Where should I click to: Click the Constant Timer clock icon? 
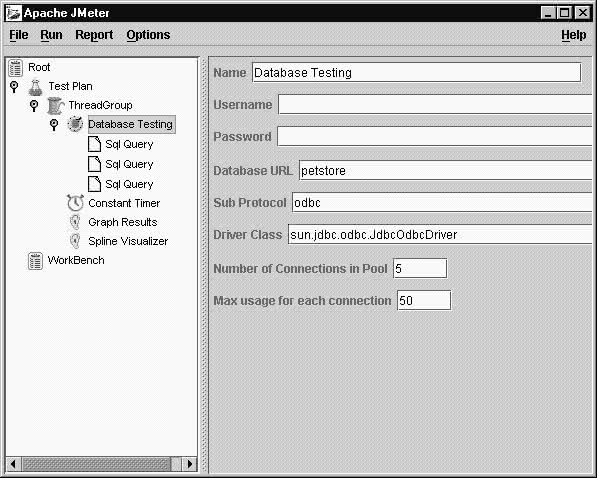coord(75,203)
